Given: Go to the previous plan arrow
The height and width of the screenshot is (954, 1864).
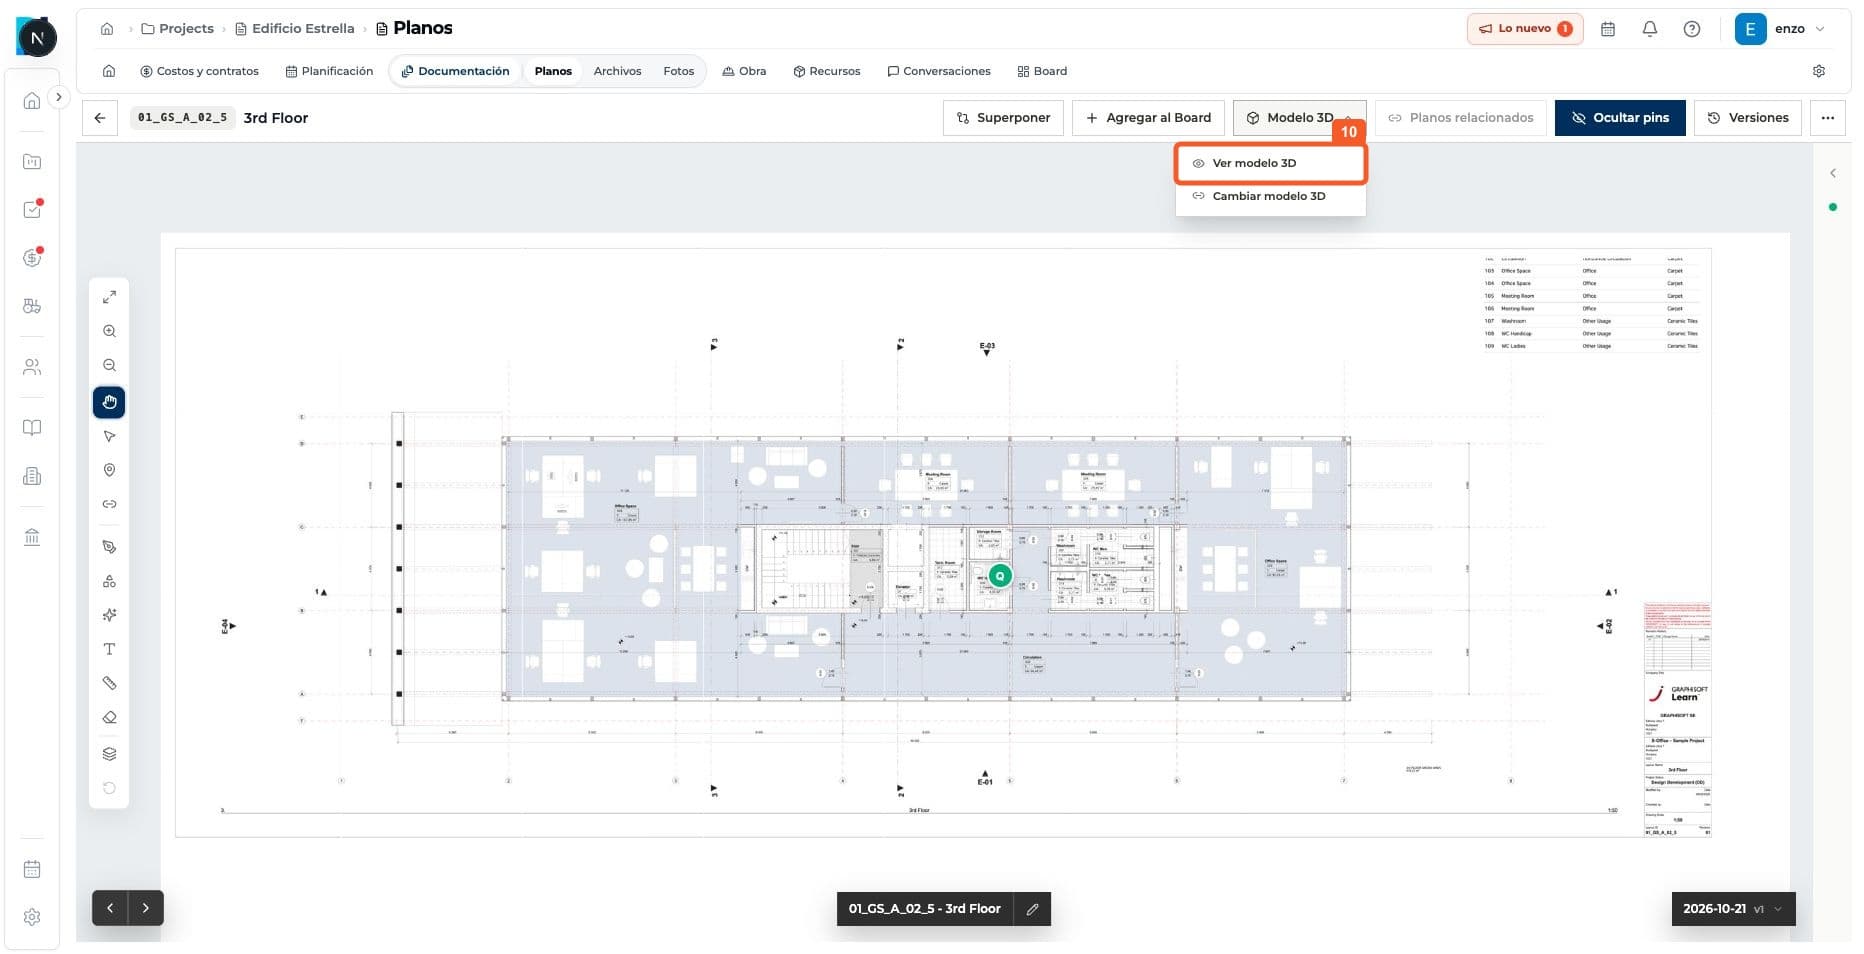Looking at the screenshot, I should point(110,908).
